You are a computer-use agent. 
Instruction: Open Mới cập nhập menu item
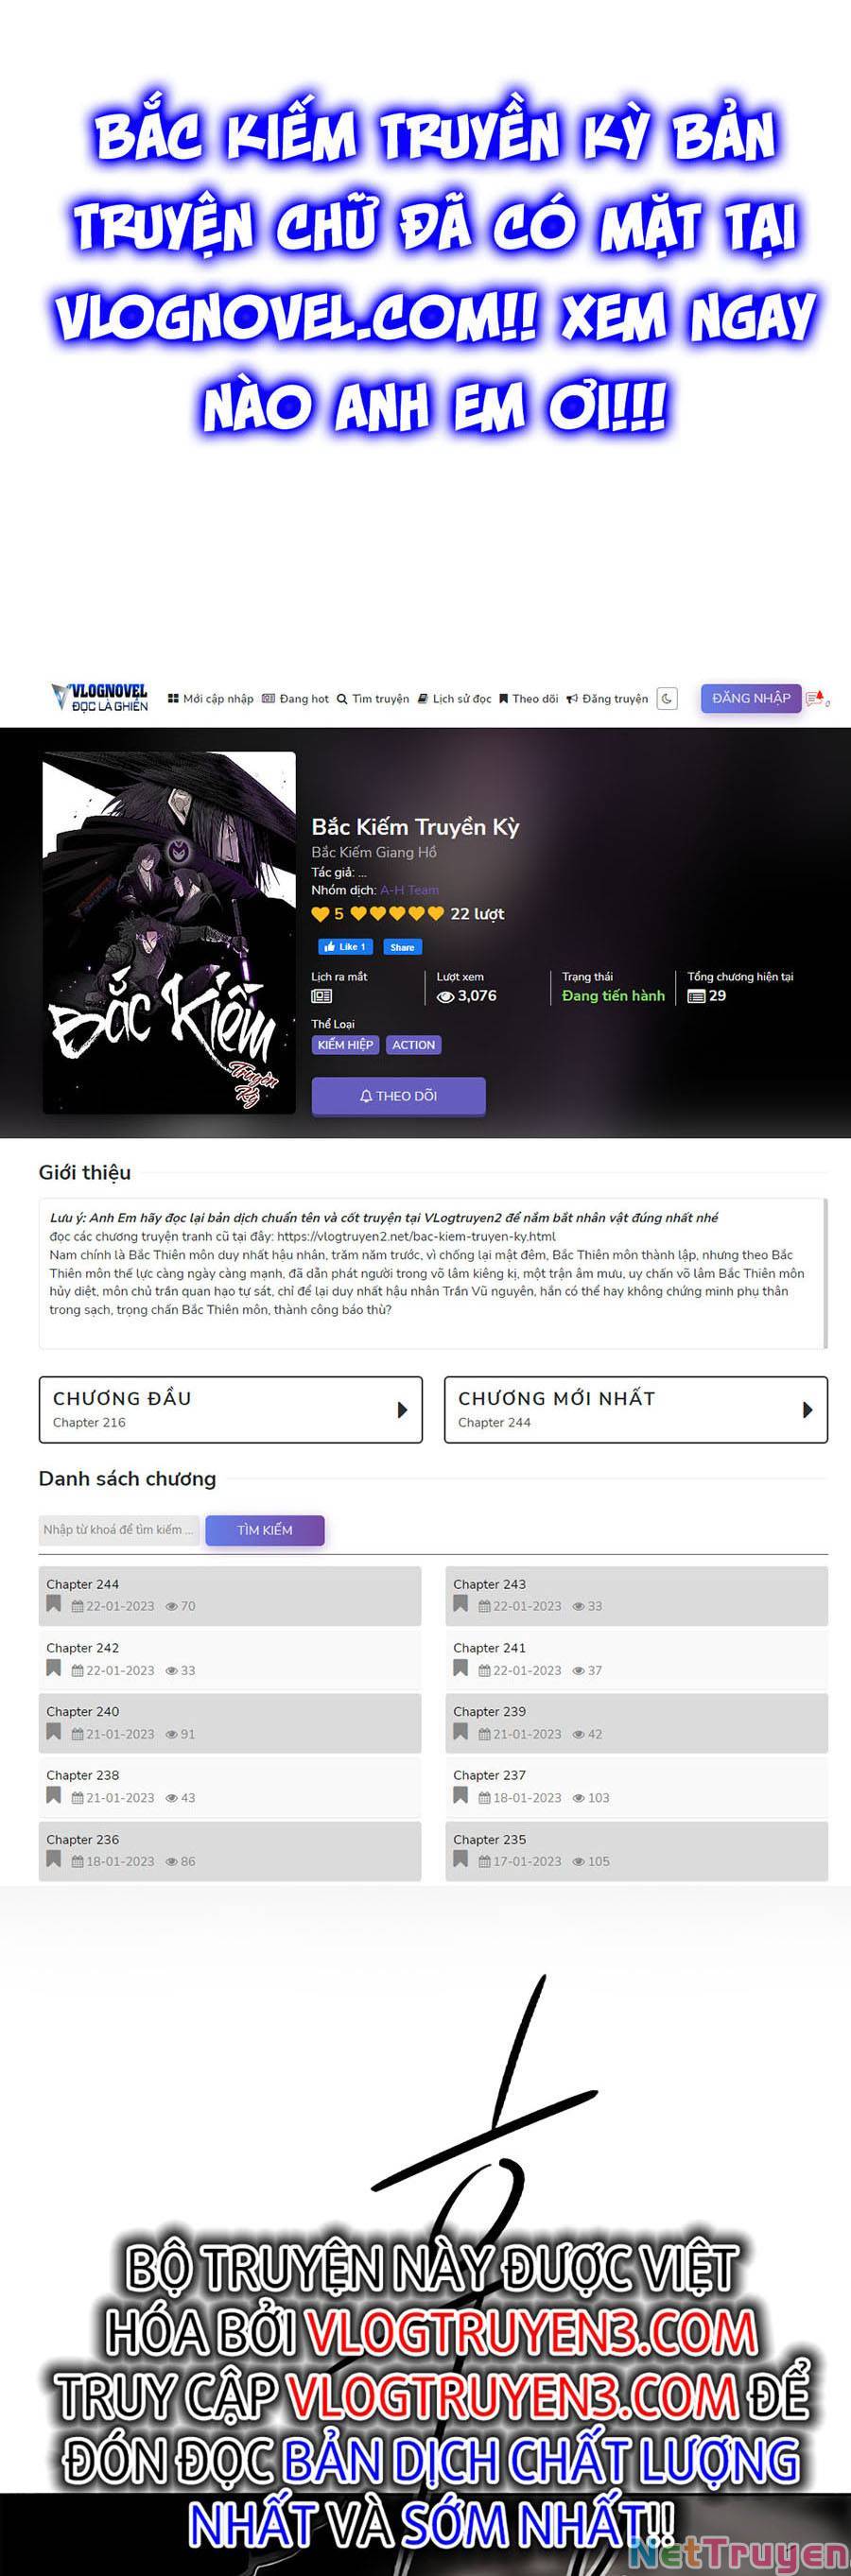pos(210,699)
